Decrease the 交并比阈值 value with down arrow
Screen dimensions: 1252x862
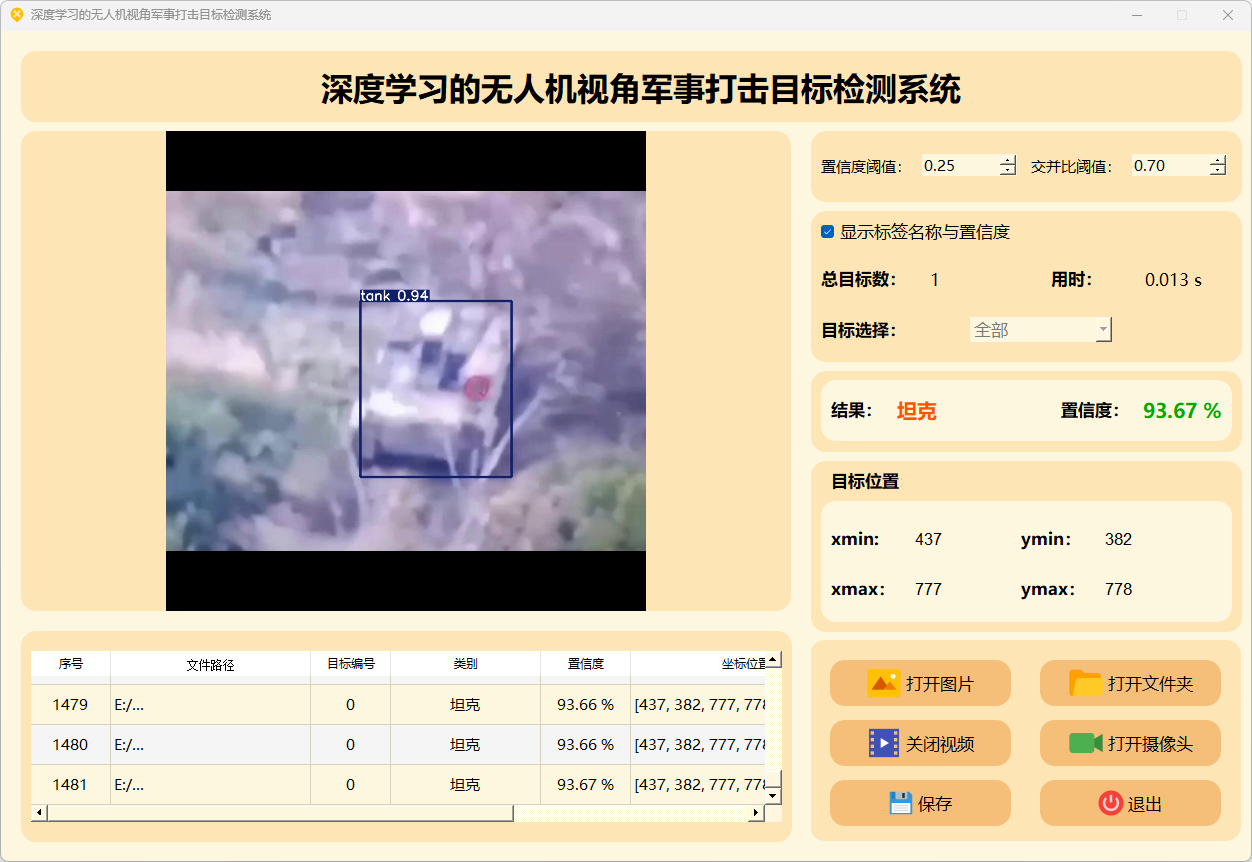[x=1218, y=171]
